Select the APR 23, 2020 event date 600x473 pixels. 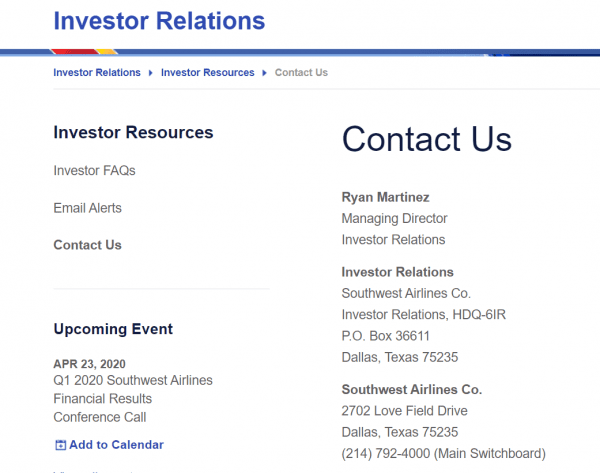point(90,364)
